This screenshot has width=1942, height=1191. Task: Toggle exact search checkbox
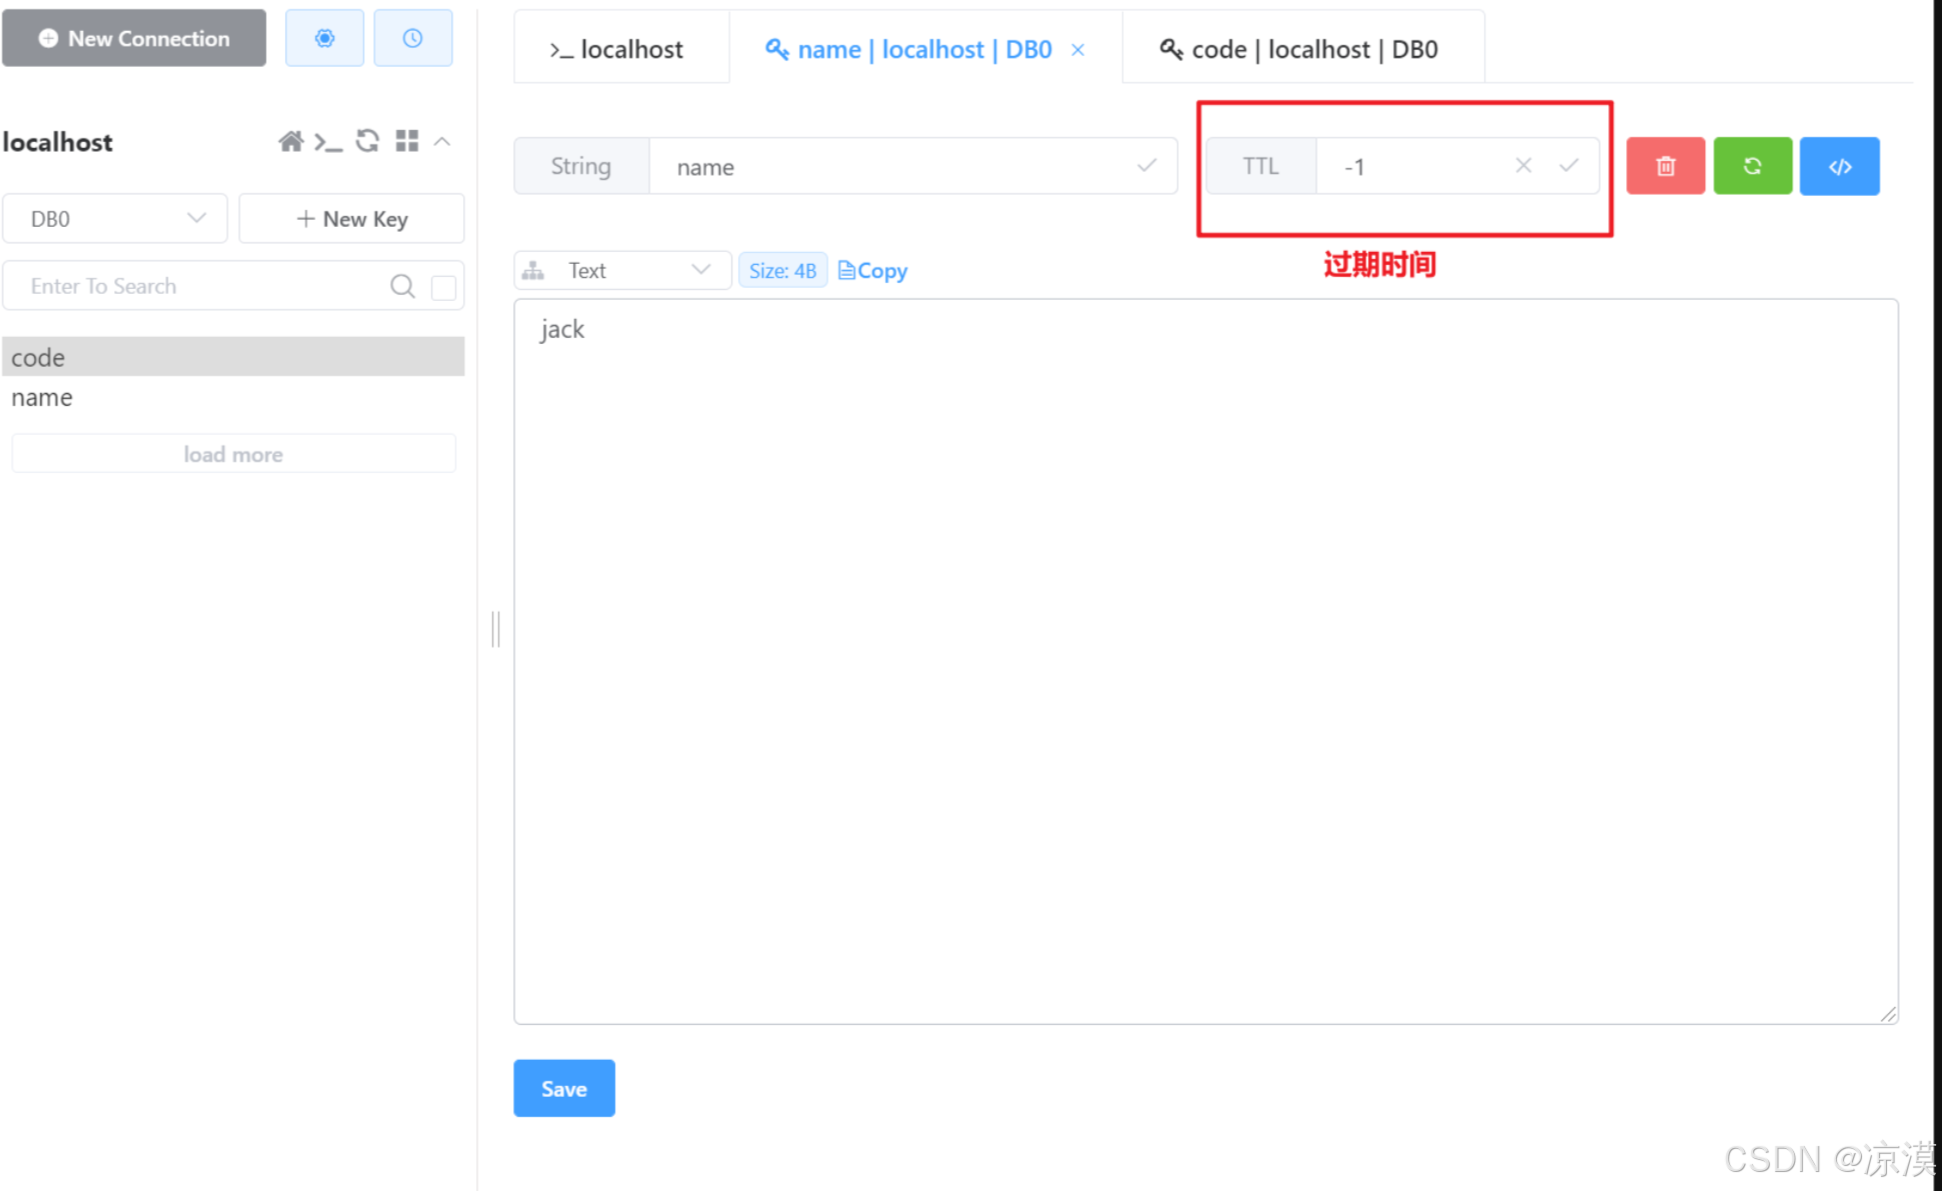tap(443, 287)
